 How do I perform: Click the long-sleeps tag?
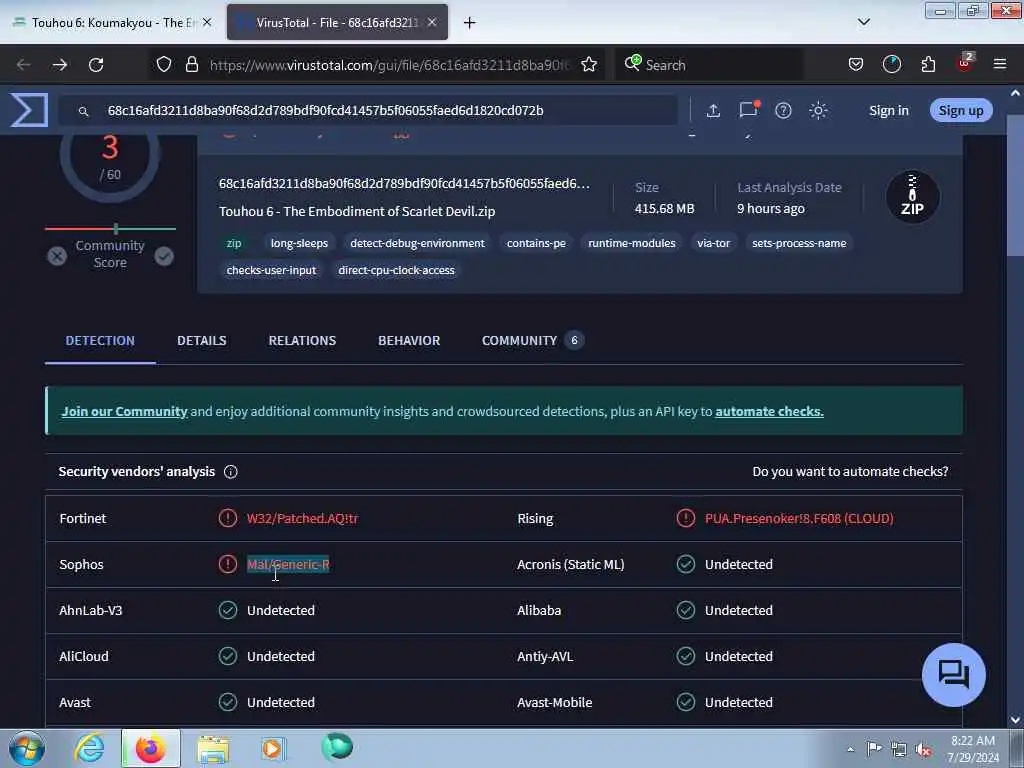(x=299, y=243)
